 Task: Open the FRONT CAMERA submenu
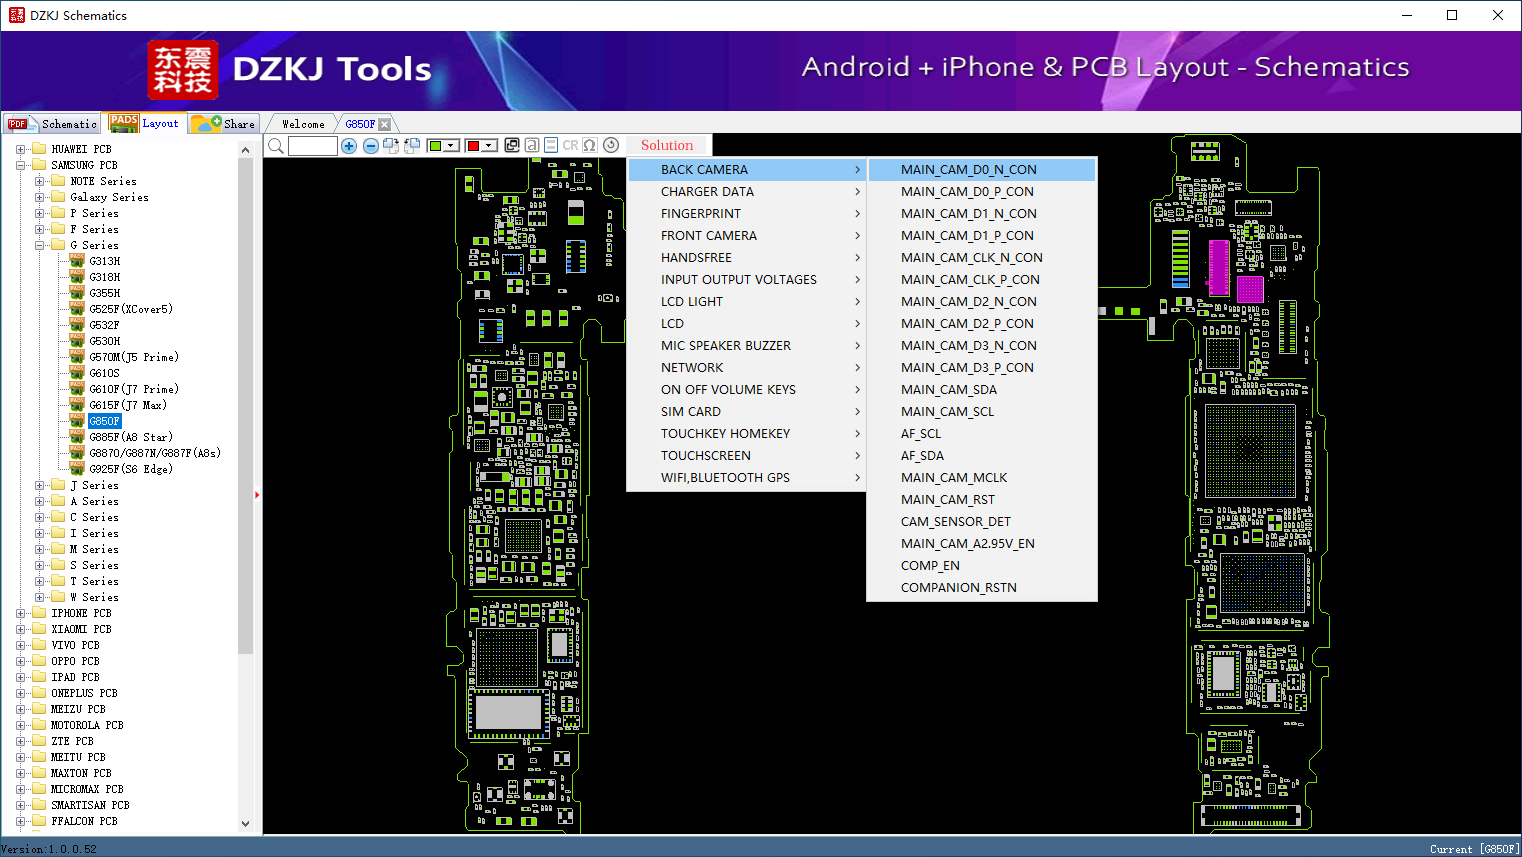(747, 236)
